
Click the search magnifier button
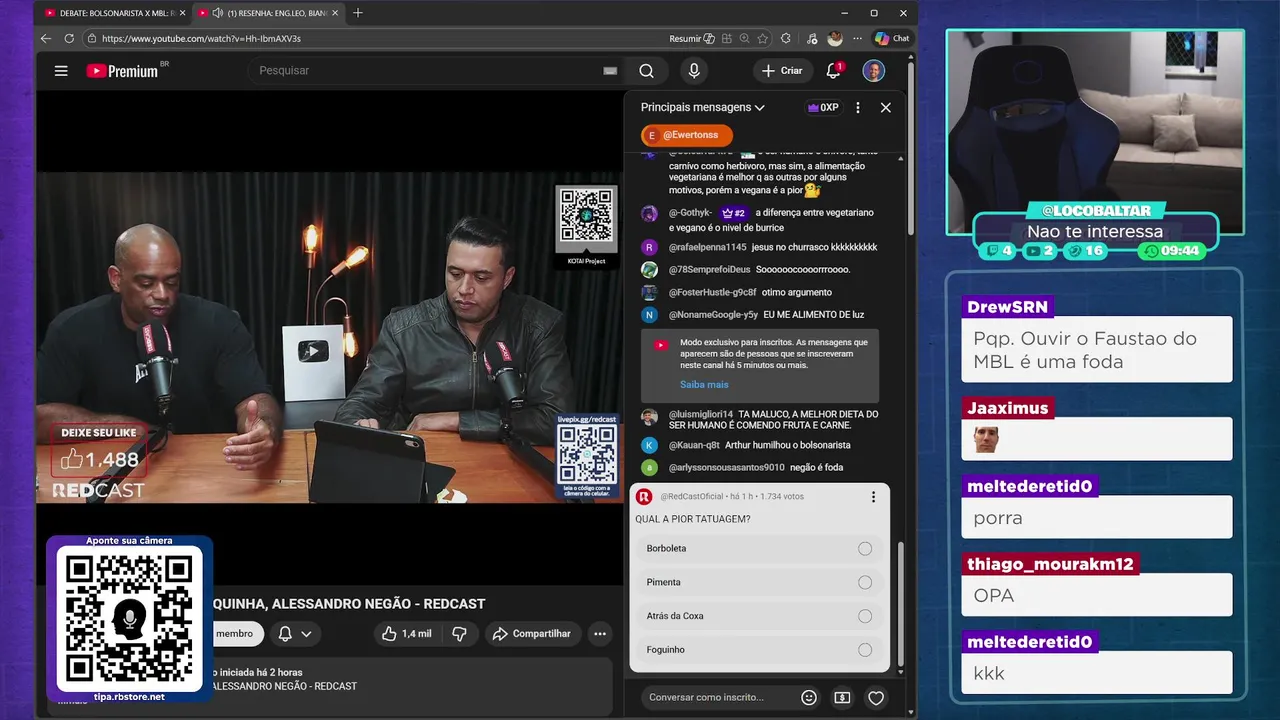646,71
